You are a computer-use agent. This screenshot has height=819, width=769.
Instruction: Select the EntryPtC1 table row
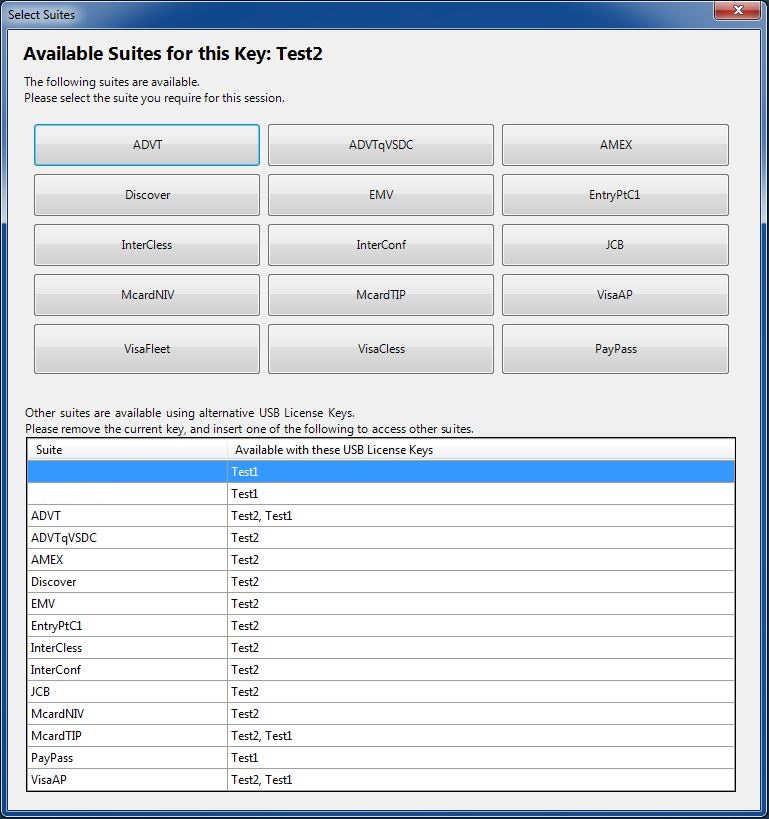pos(381,625)
